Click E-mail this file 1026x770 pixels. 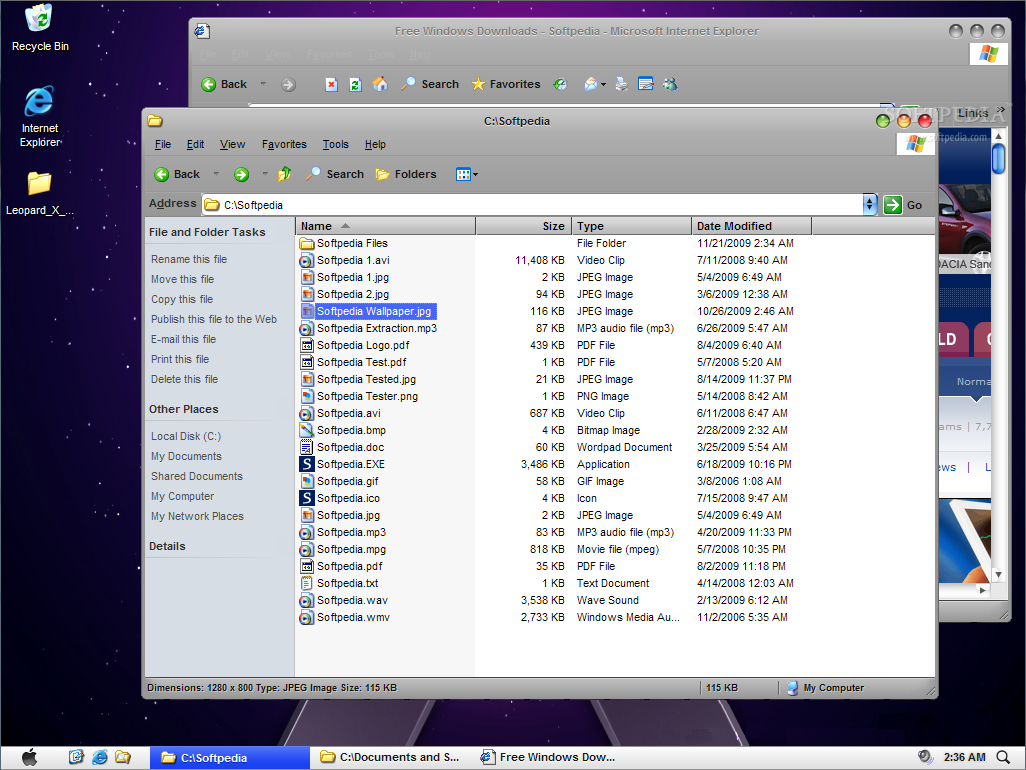point(183,339)
